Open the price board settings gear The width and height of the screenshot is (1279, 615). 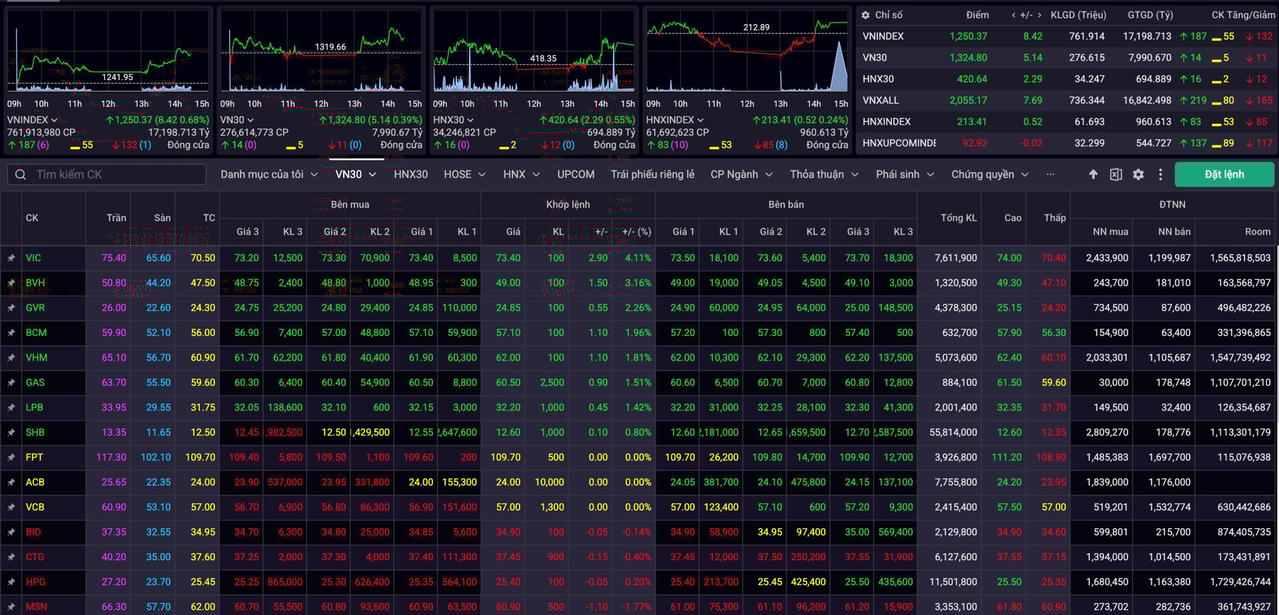(1138, 175)
